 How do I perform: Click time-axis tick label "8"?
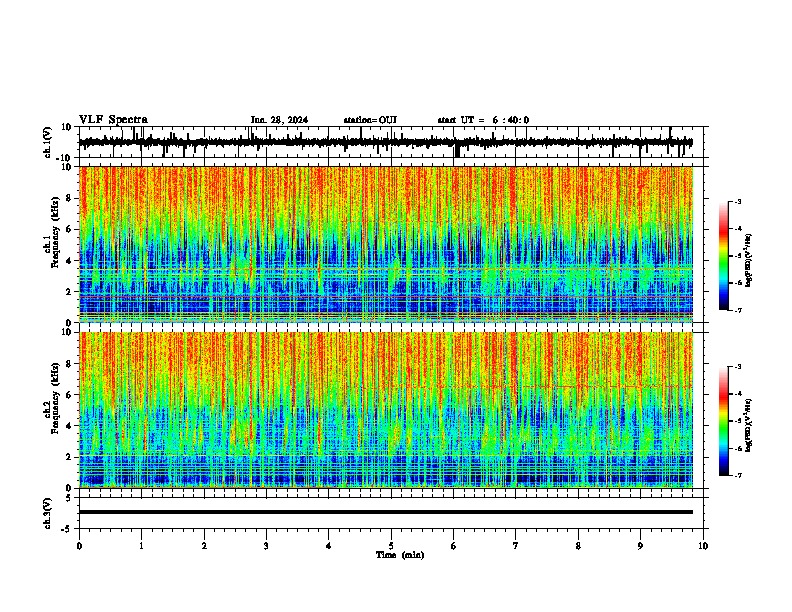[578, 546]
